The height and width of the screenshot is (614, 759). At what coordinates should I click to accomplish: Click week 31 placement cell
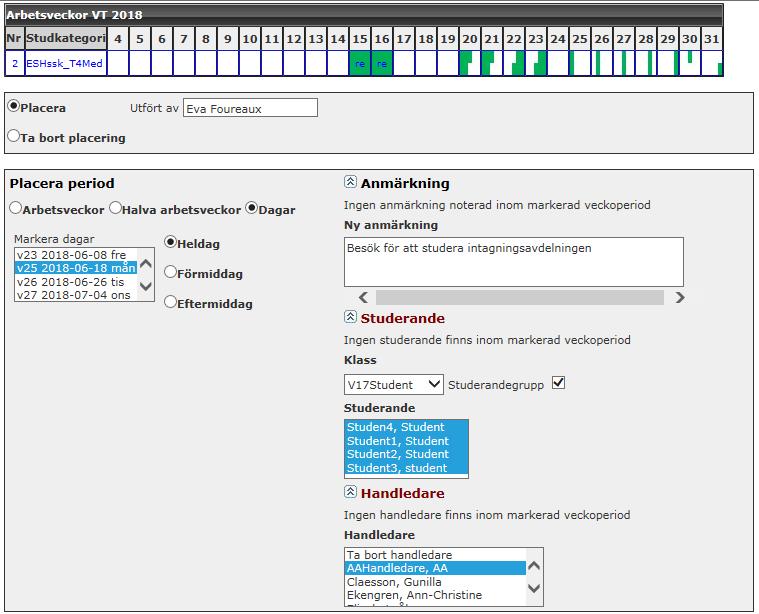click(712, 63)
